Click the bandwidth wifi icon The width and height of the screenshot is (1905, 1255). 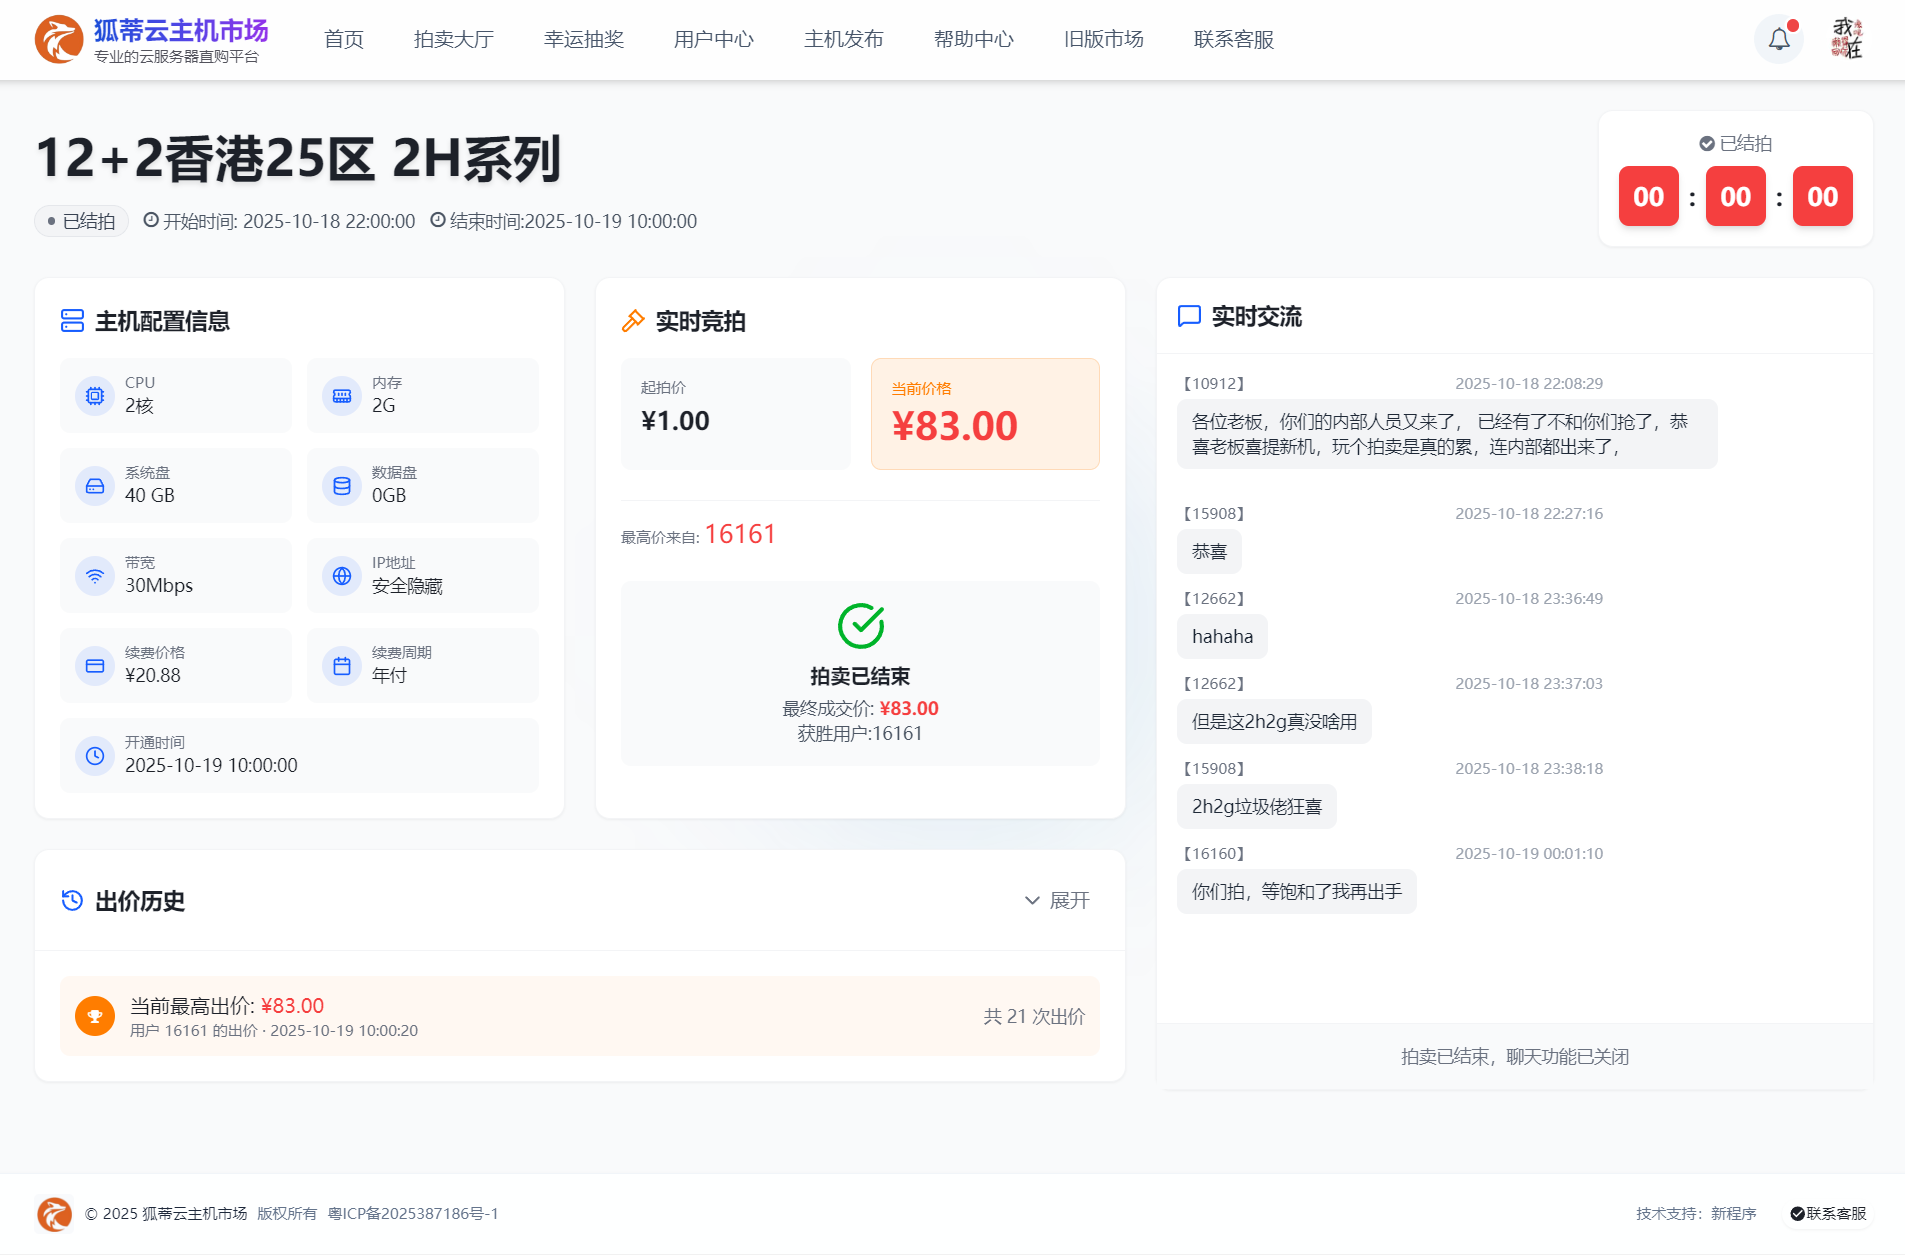pyautogui.click(x=95, y=576)
